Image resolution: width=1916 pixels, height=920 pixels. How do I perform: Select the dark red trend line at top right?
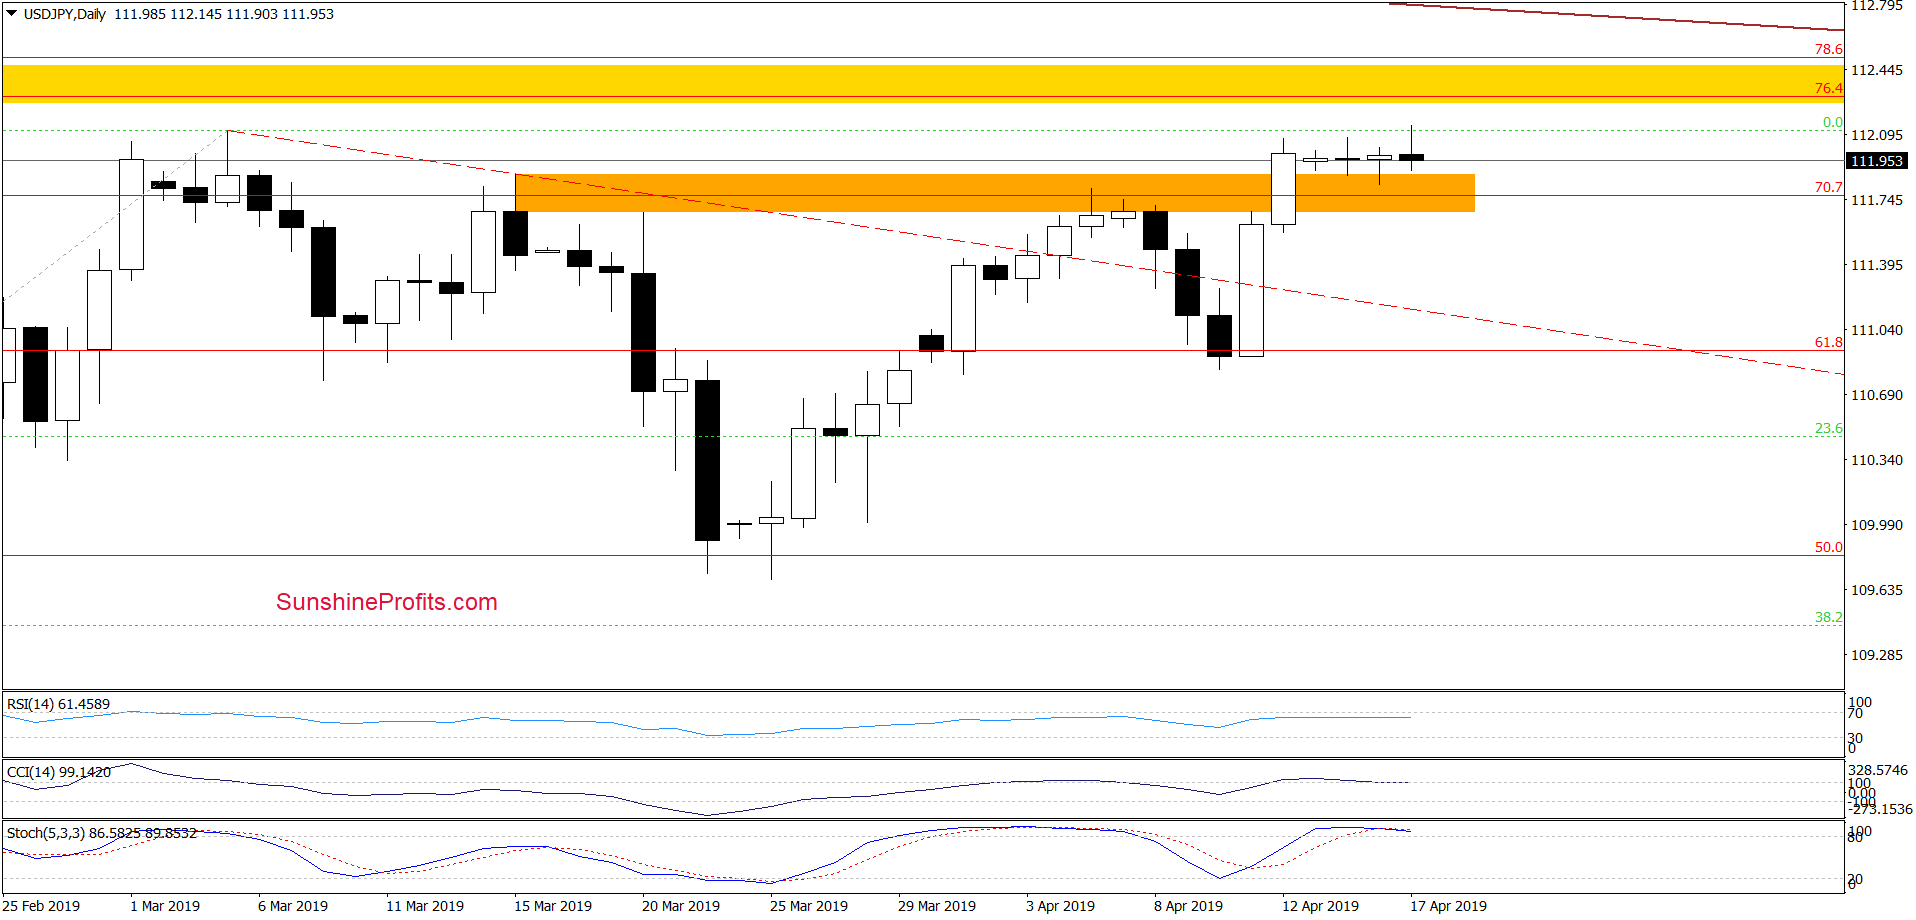click(1615, 17)
